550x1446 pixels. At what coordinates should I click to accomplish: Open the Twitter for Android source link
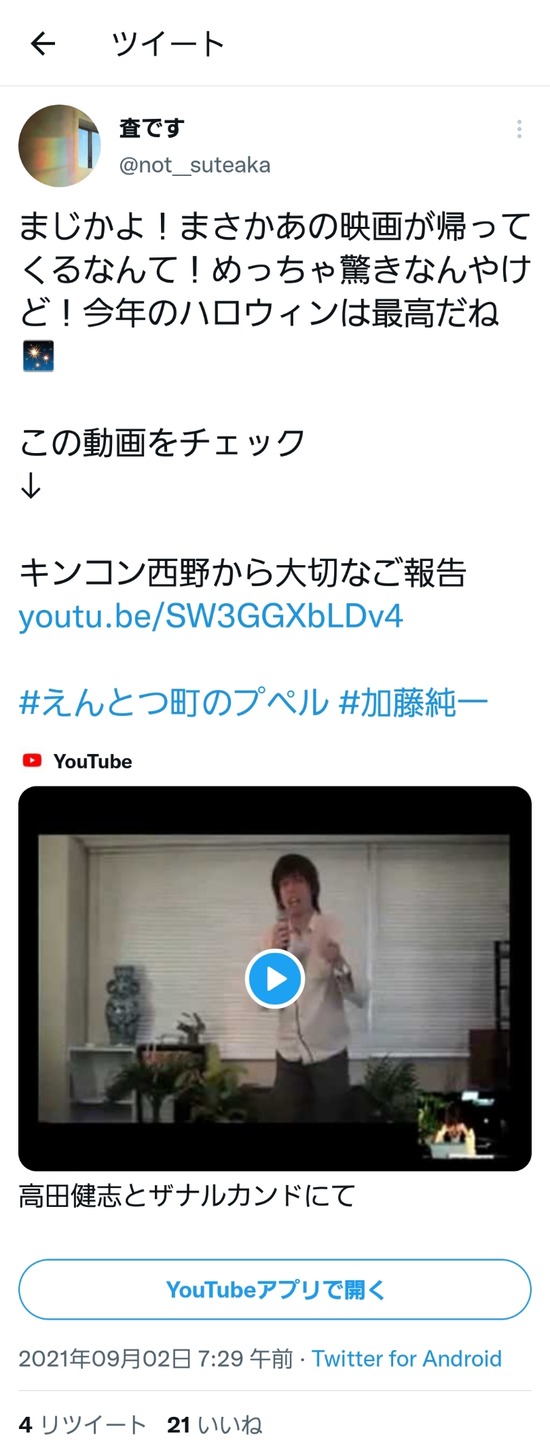[407, 1359]
